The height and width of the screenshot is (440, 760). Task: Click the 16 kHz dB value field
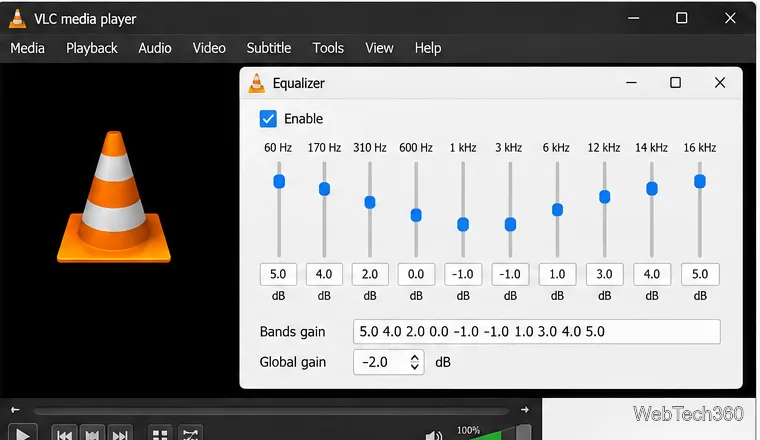[700, 274]
